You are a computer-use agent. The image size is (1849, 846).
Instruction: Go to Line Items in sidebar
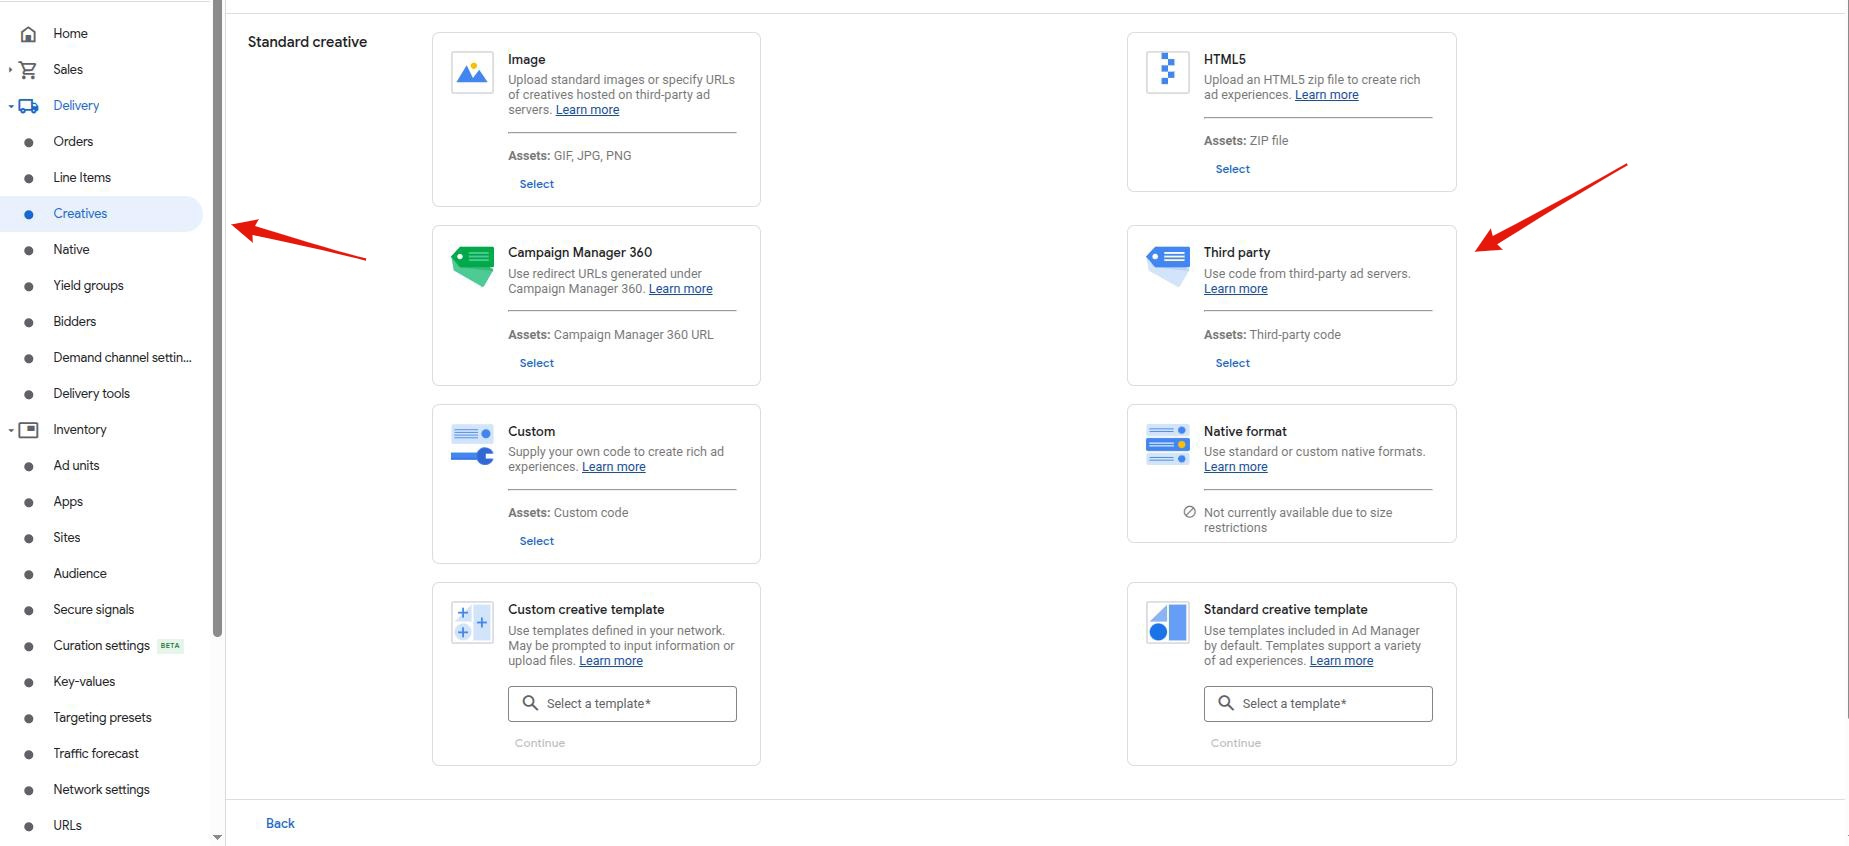click(82, 178)
